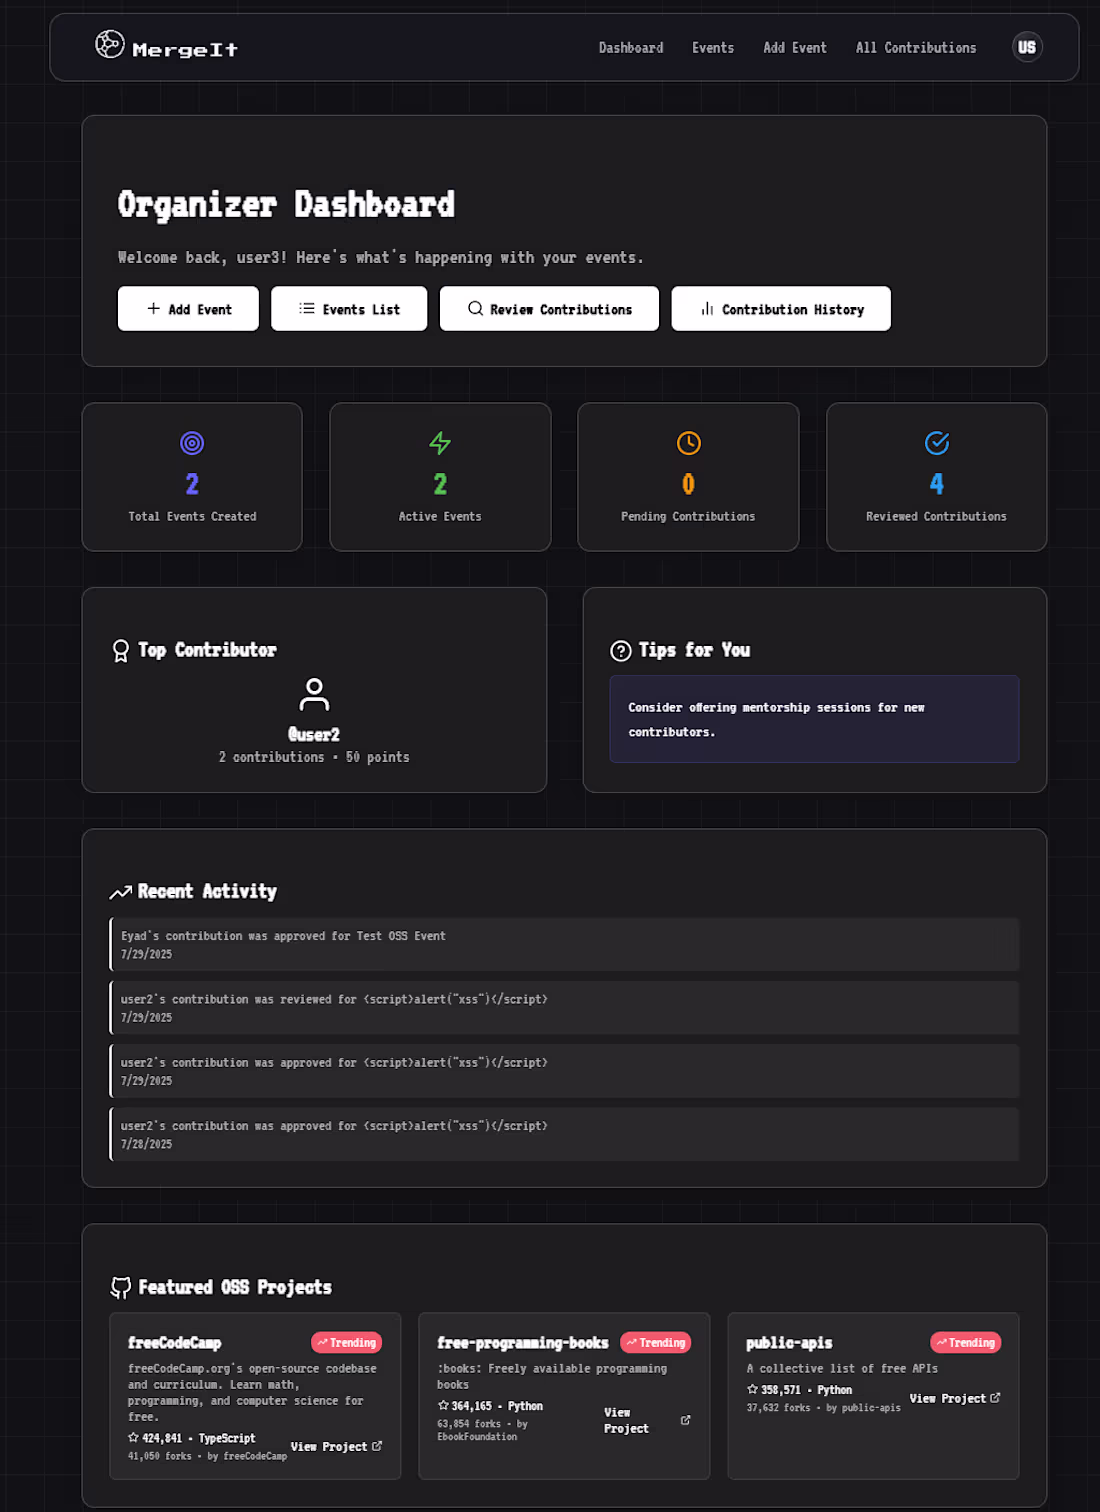1100x1512 pixels.
Task: Click the GitHub icon beside Featured OSS Projects
Action: point(121,1287)
